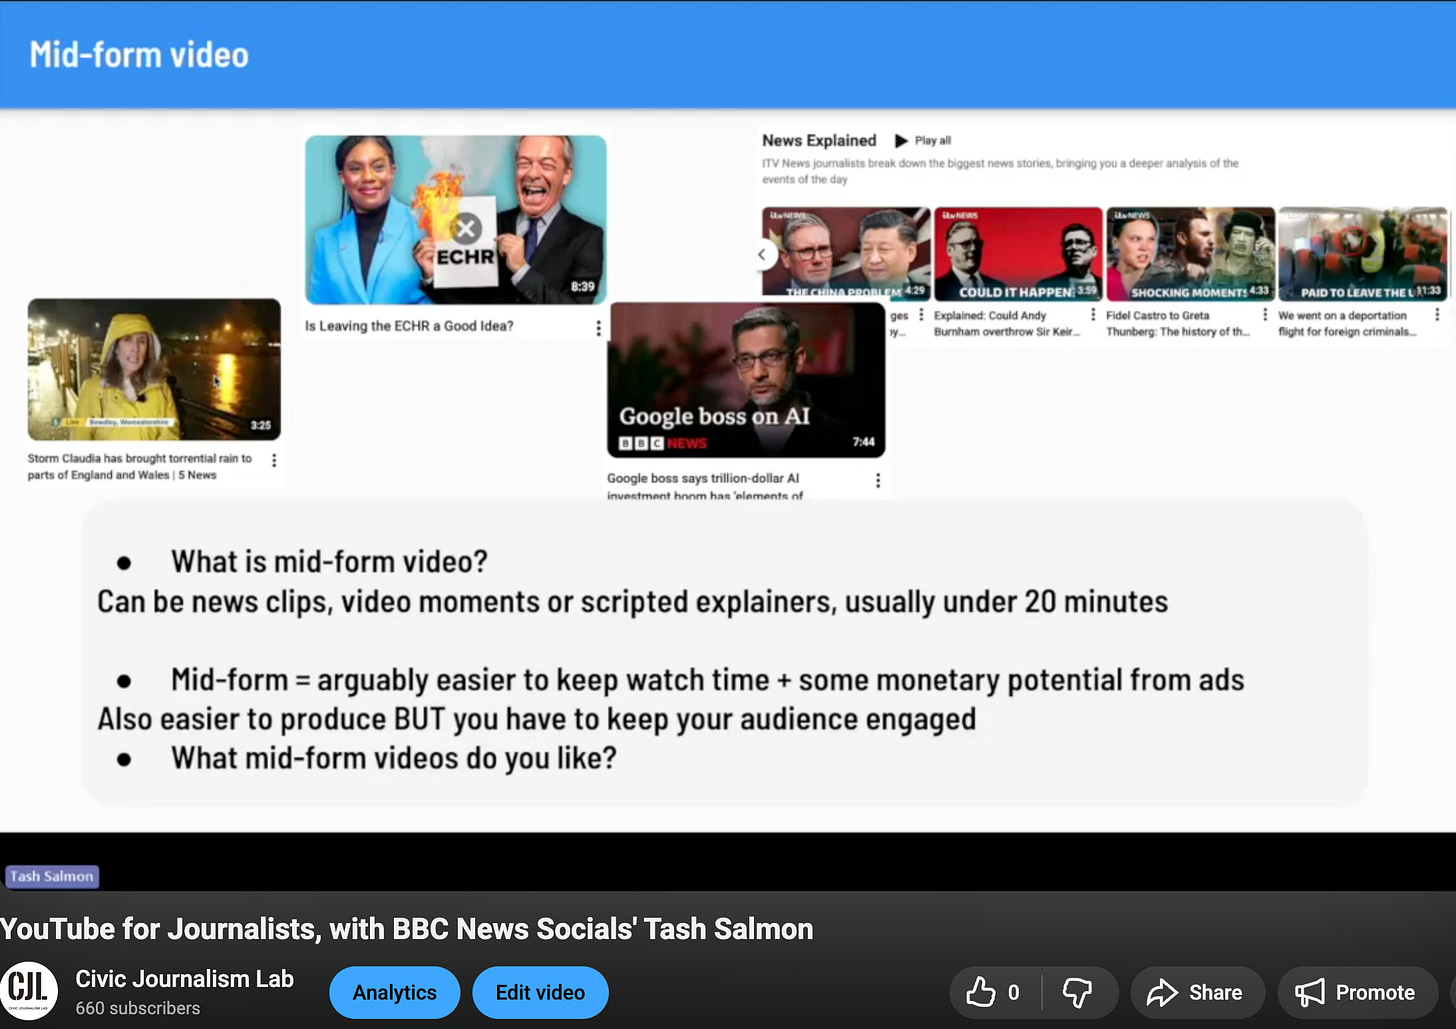Click the video title about YouTube for Journalists
The height and width of the screenshot is (1029, 1456).
407,929
